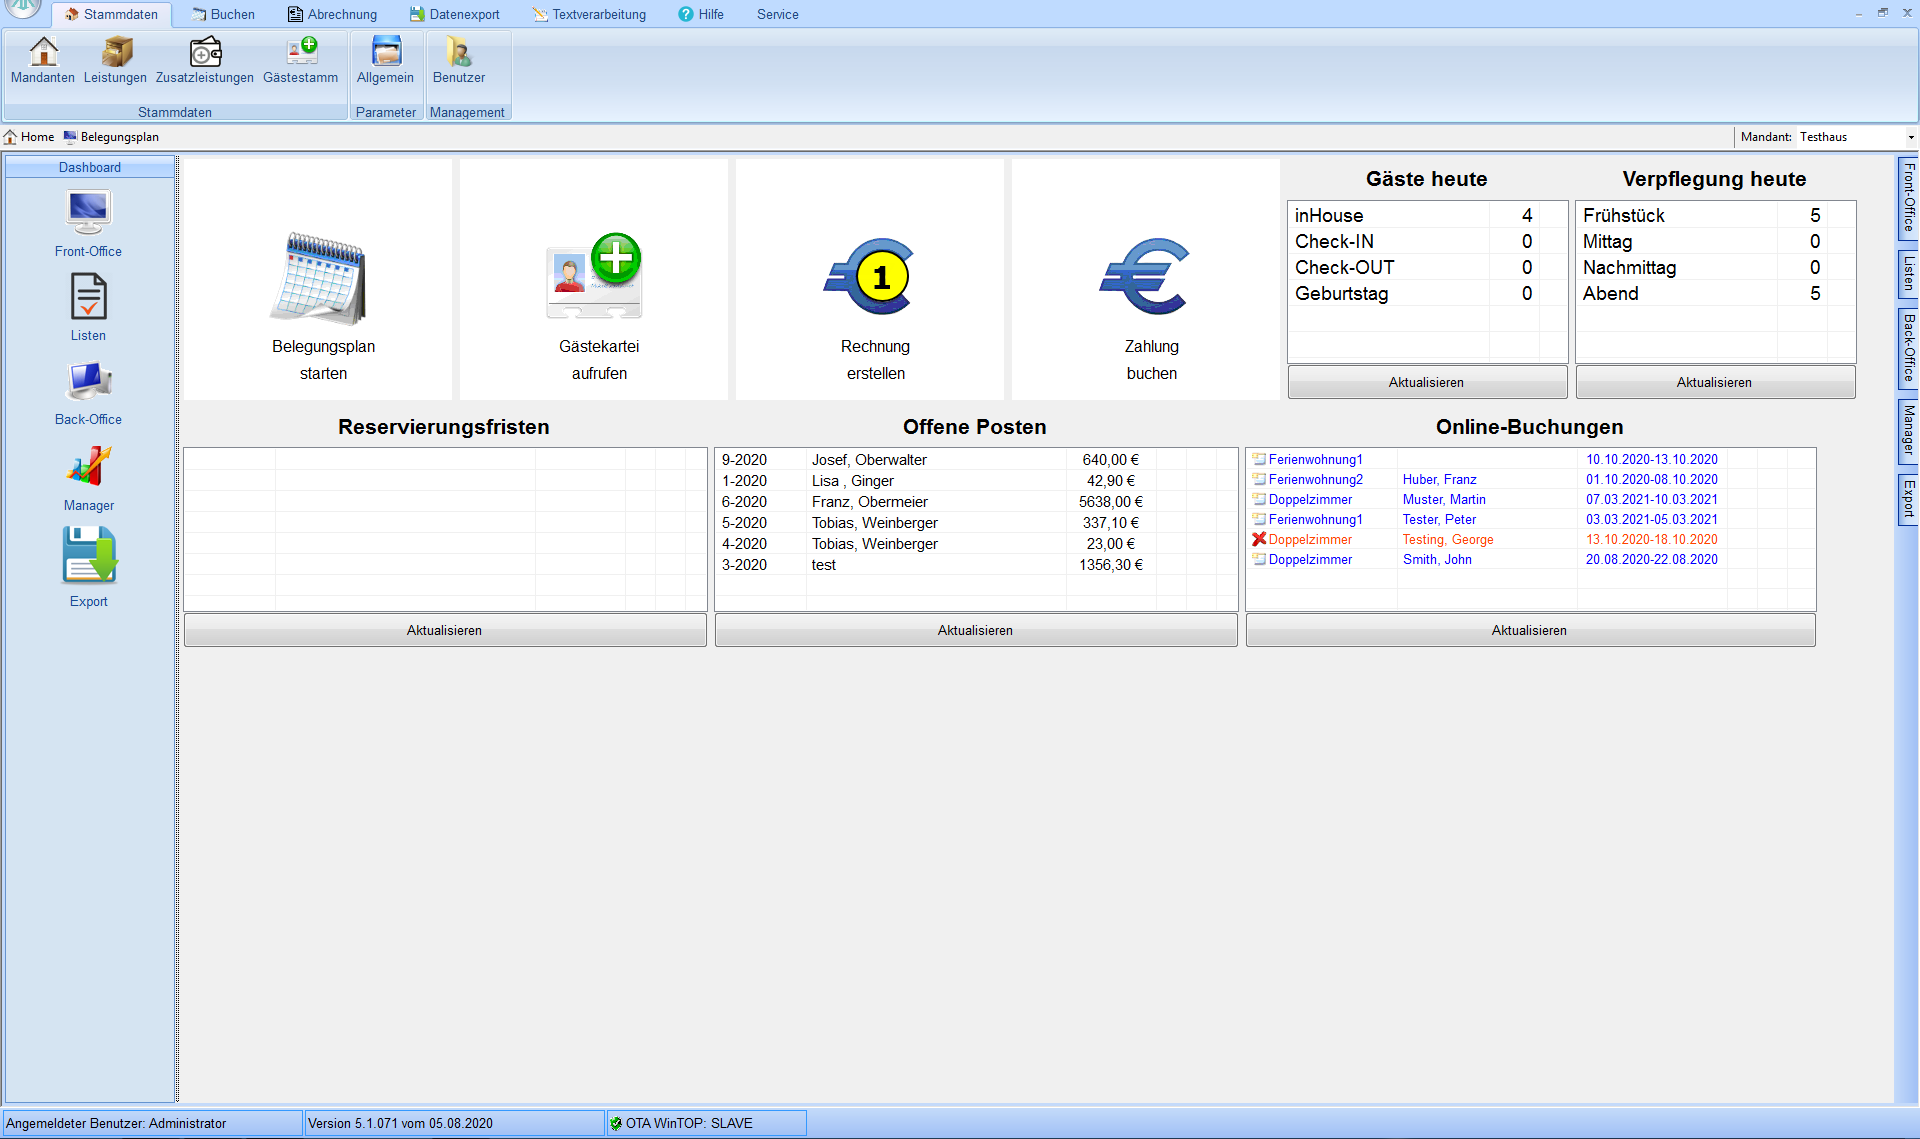This screenshot has height=1139, width=1920.
Task: Select open item 6-2020 Franz, Obermeier
Action: coord(869,502)
